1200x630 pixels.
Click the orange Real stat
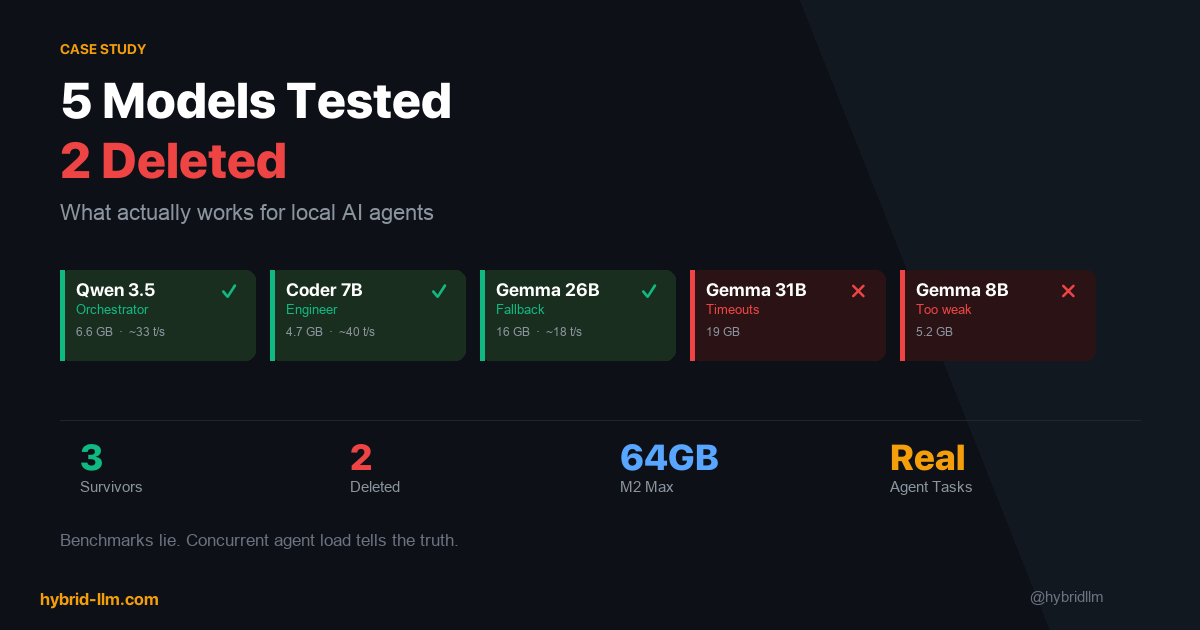tap(927, 458)
